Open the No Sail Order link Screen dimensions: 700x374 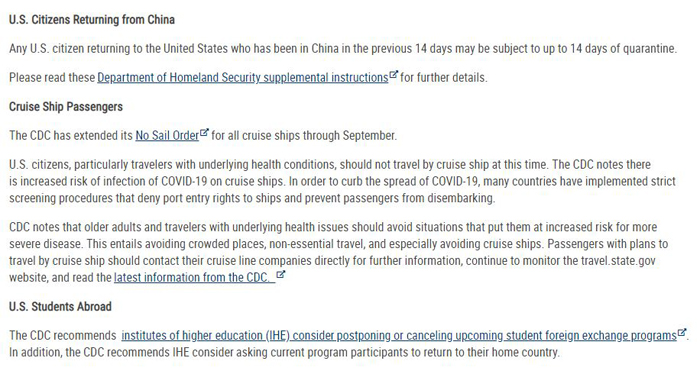tap(167, 136)
